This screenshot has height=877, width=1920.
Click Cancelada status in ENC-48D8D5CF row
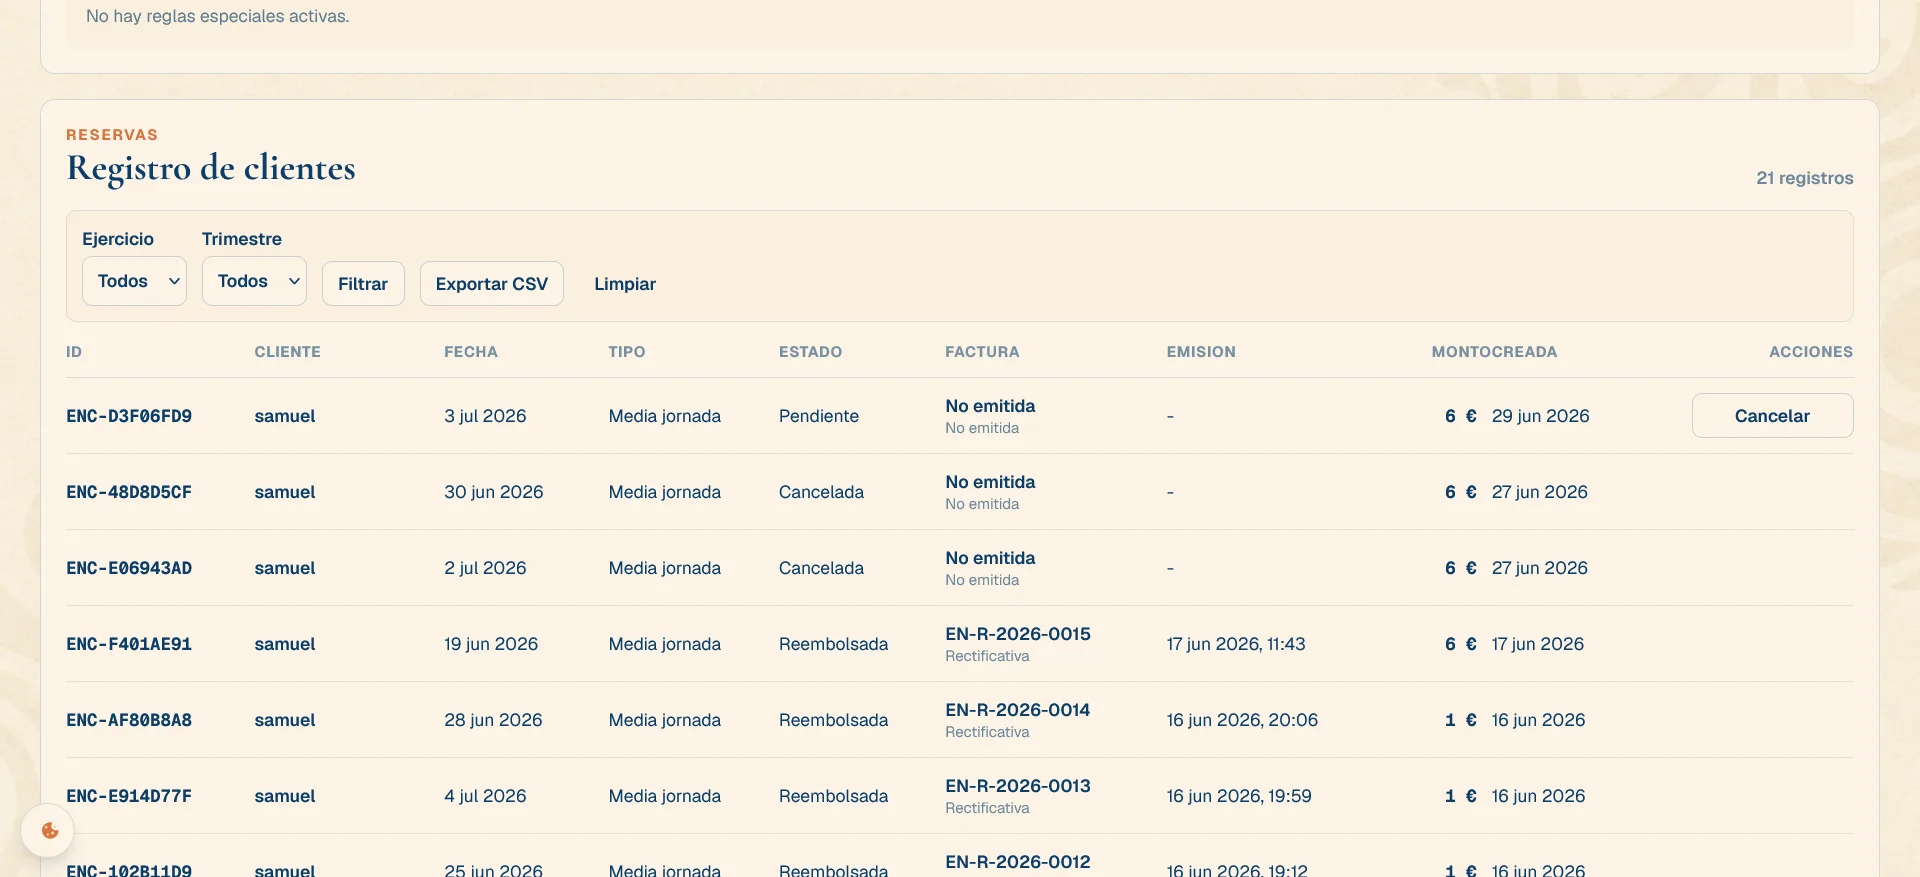click(821, 492)
